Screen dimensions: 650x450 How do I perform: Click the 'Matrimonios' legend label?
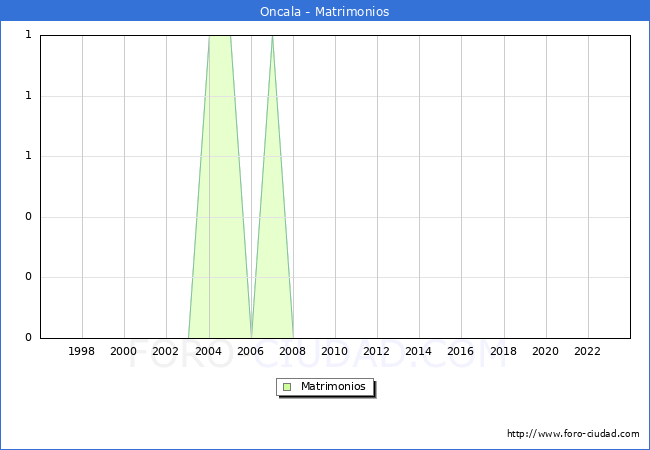[333, 386]
